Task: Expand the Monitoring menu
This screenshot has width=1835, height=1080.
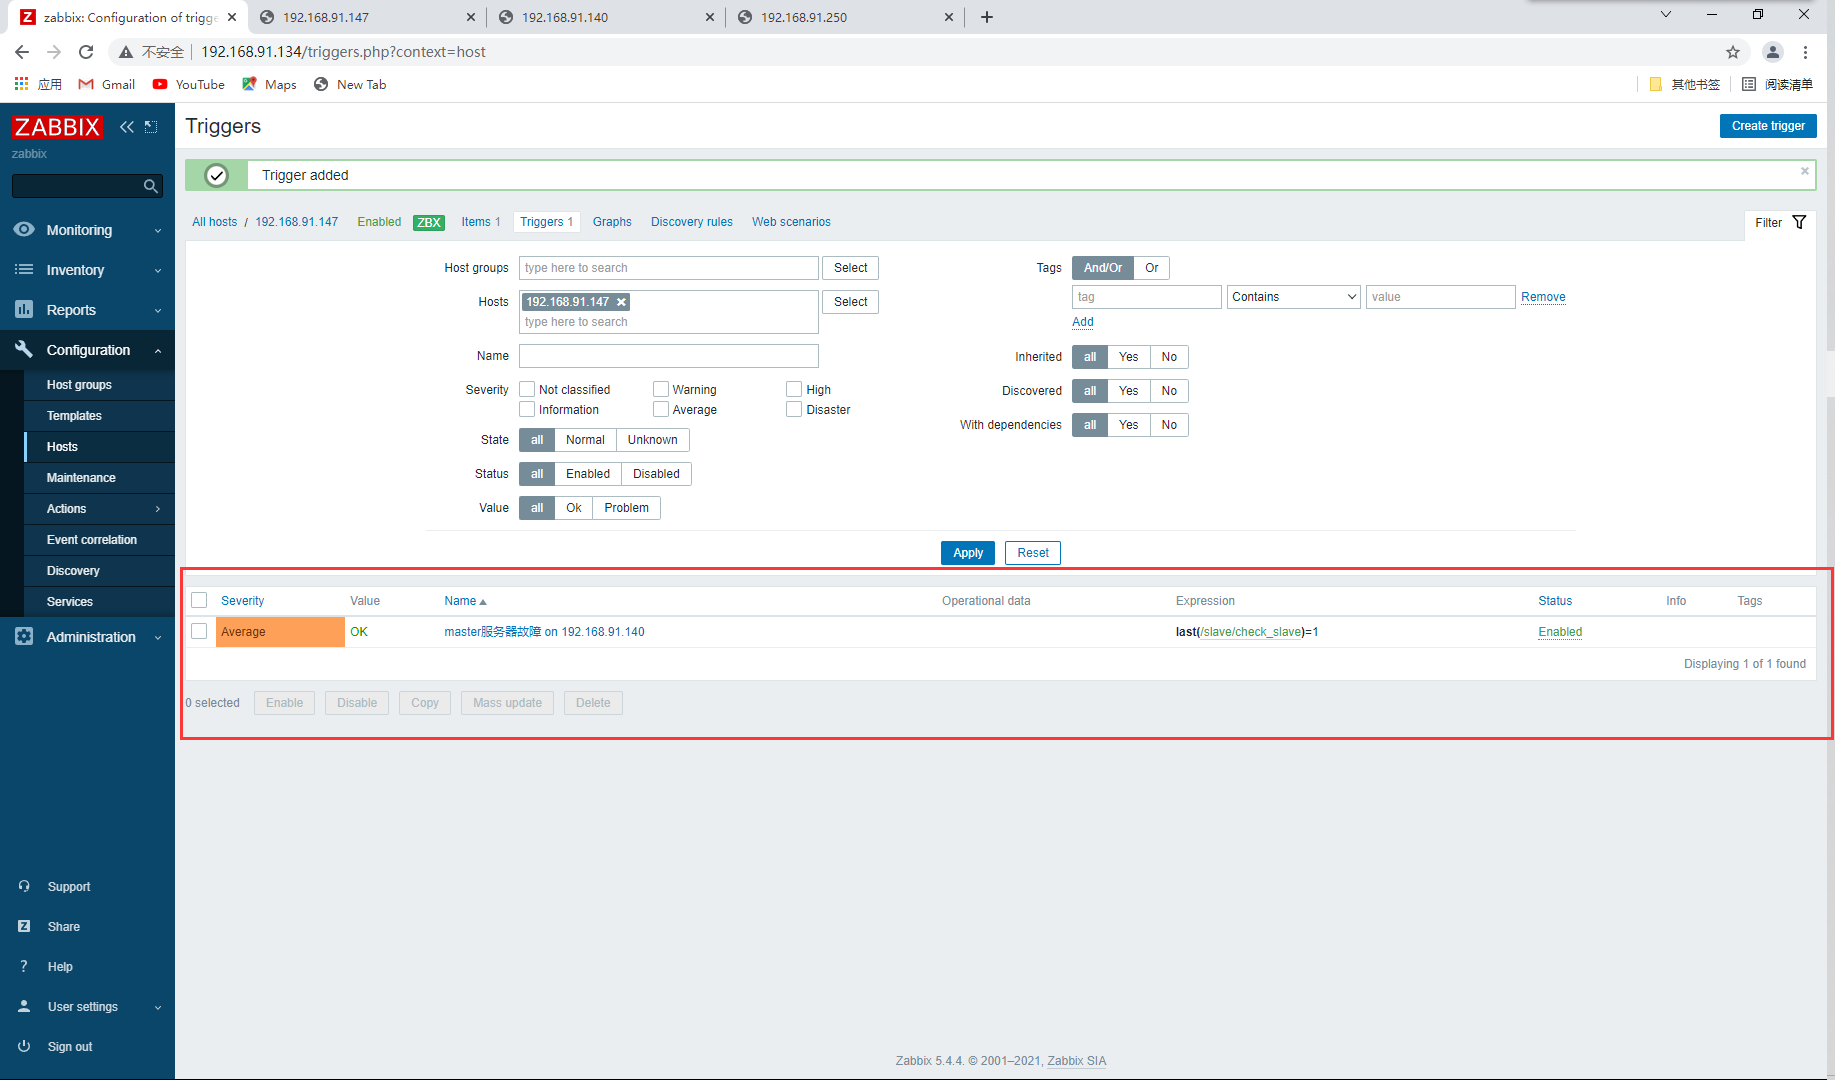Action: 158,231
